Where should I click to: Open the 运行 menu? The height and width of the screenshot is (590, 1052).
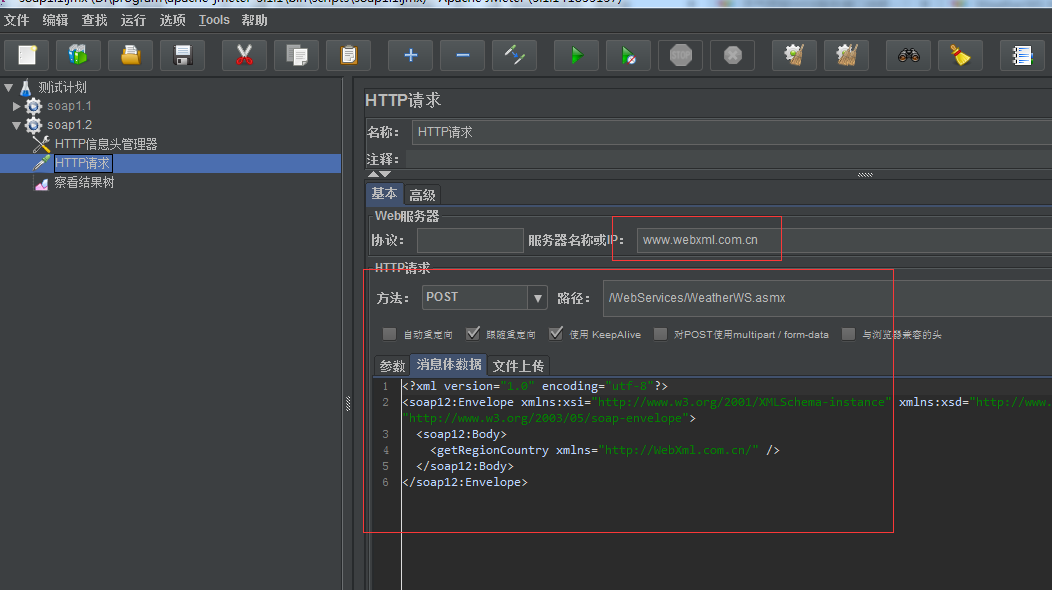coord(133,20)
